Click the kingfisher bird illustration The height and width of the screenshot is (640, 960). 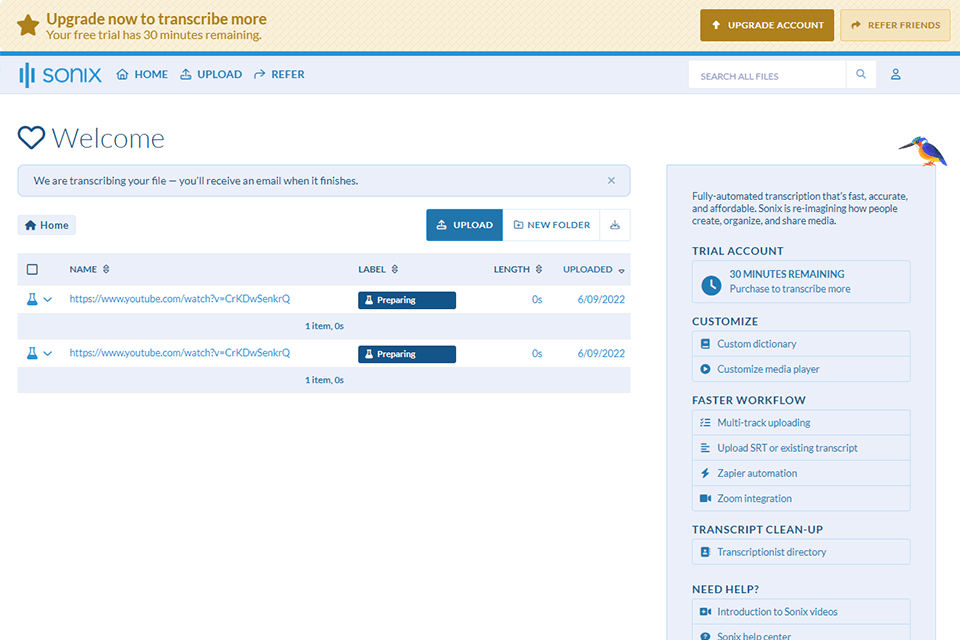(923, 151)
